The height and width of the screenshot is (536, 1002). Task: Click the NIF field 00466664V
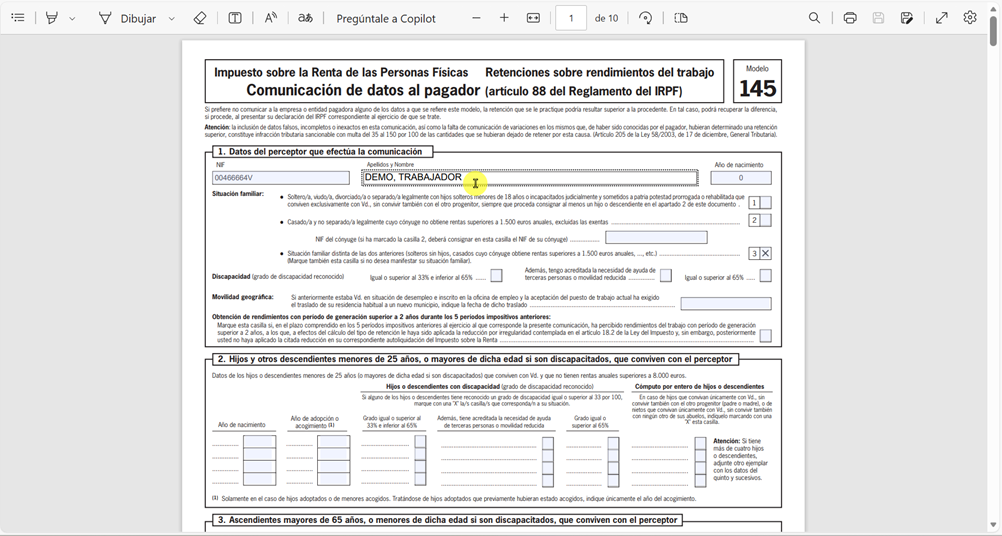[281, 178]
